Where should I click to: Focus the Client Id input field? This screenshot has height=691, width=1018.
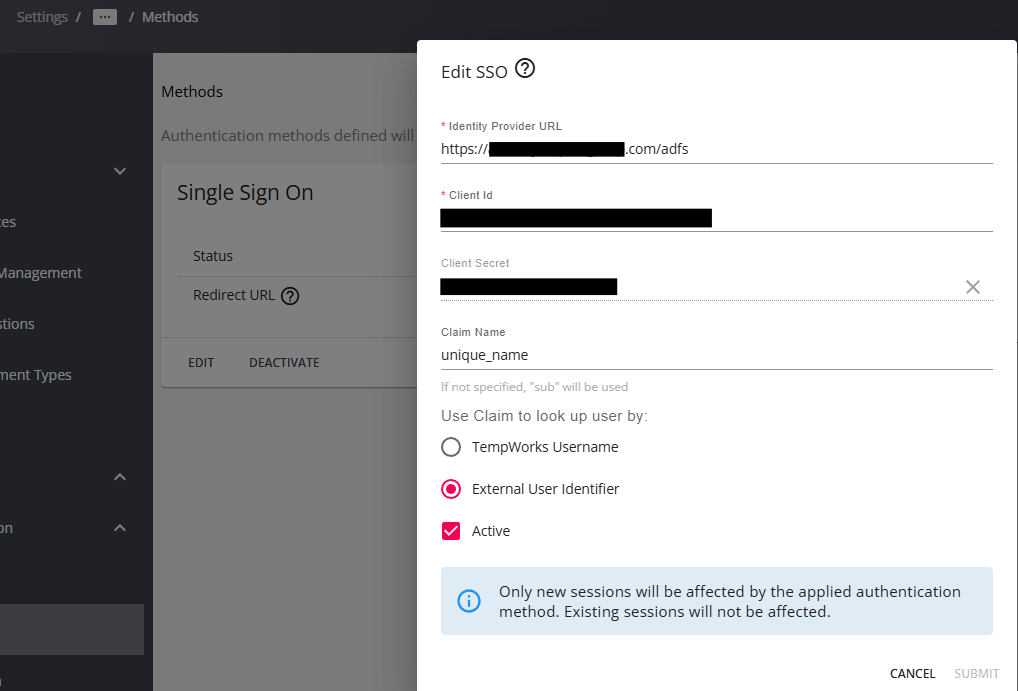[x=717, y=218]
